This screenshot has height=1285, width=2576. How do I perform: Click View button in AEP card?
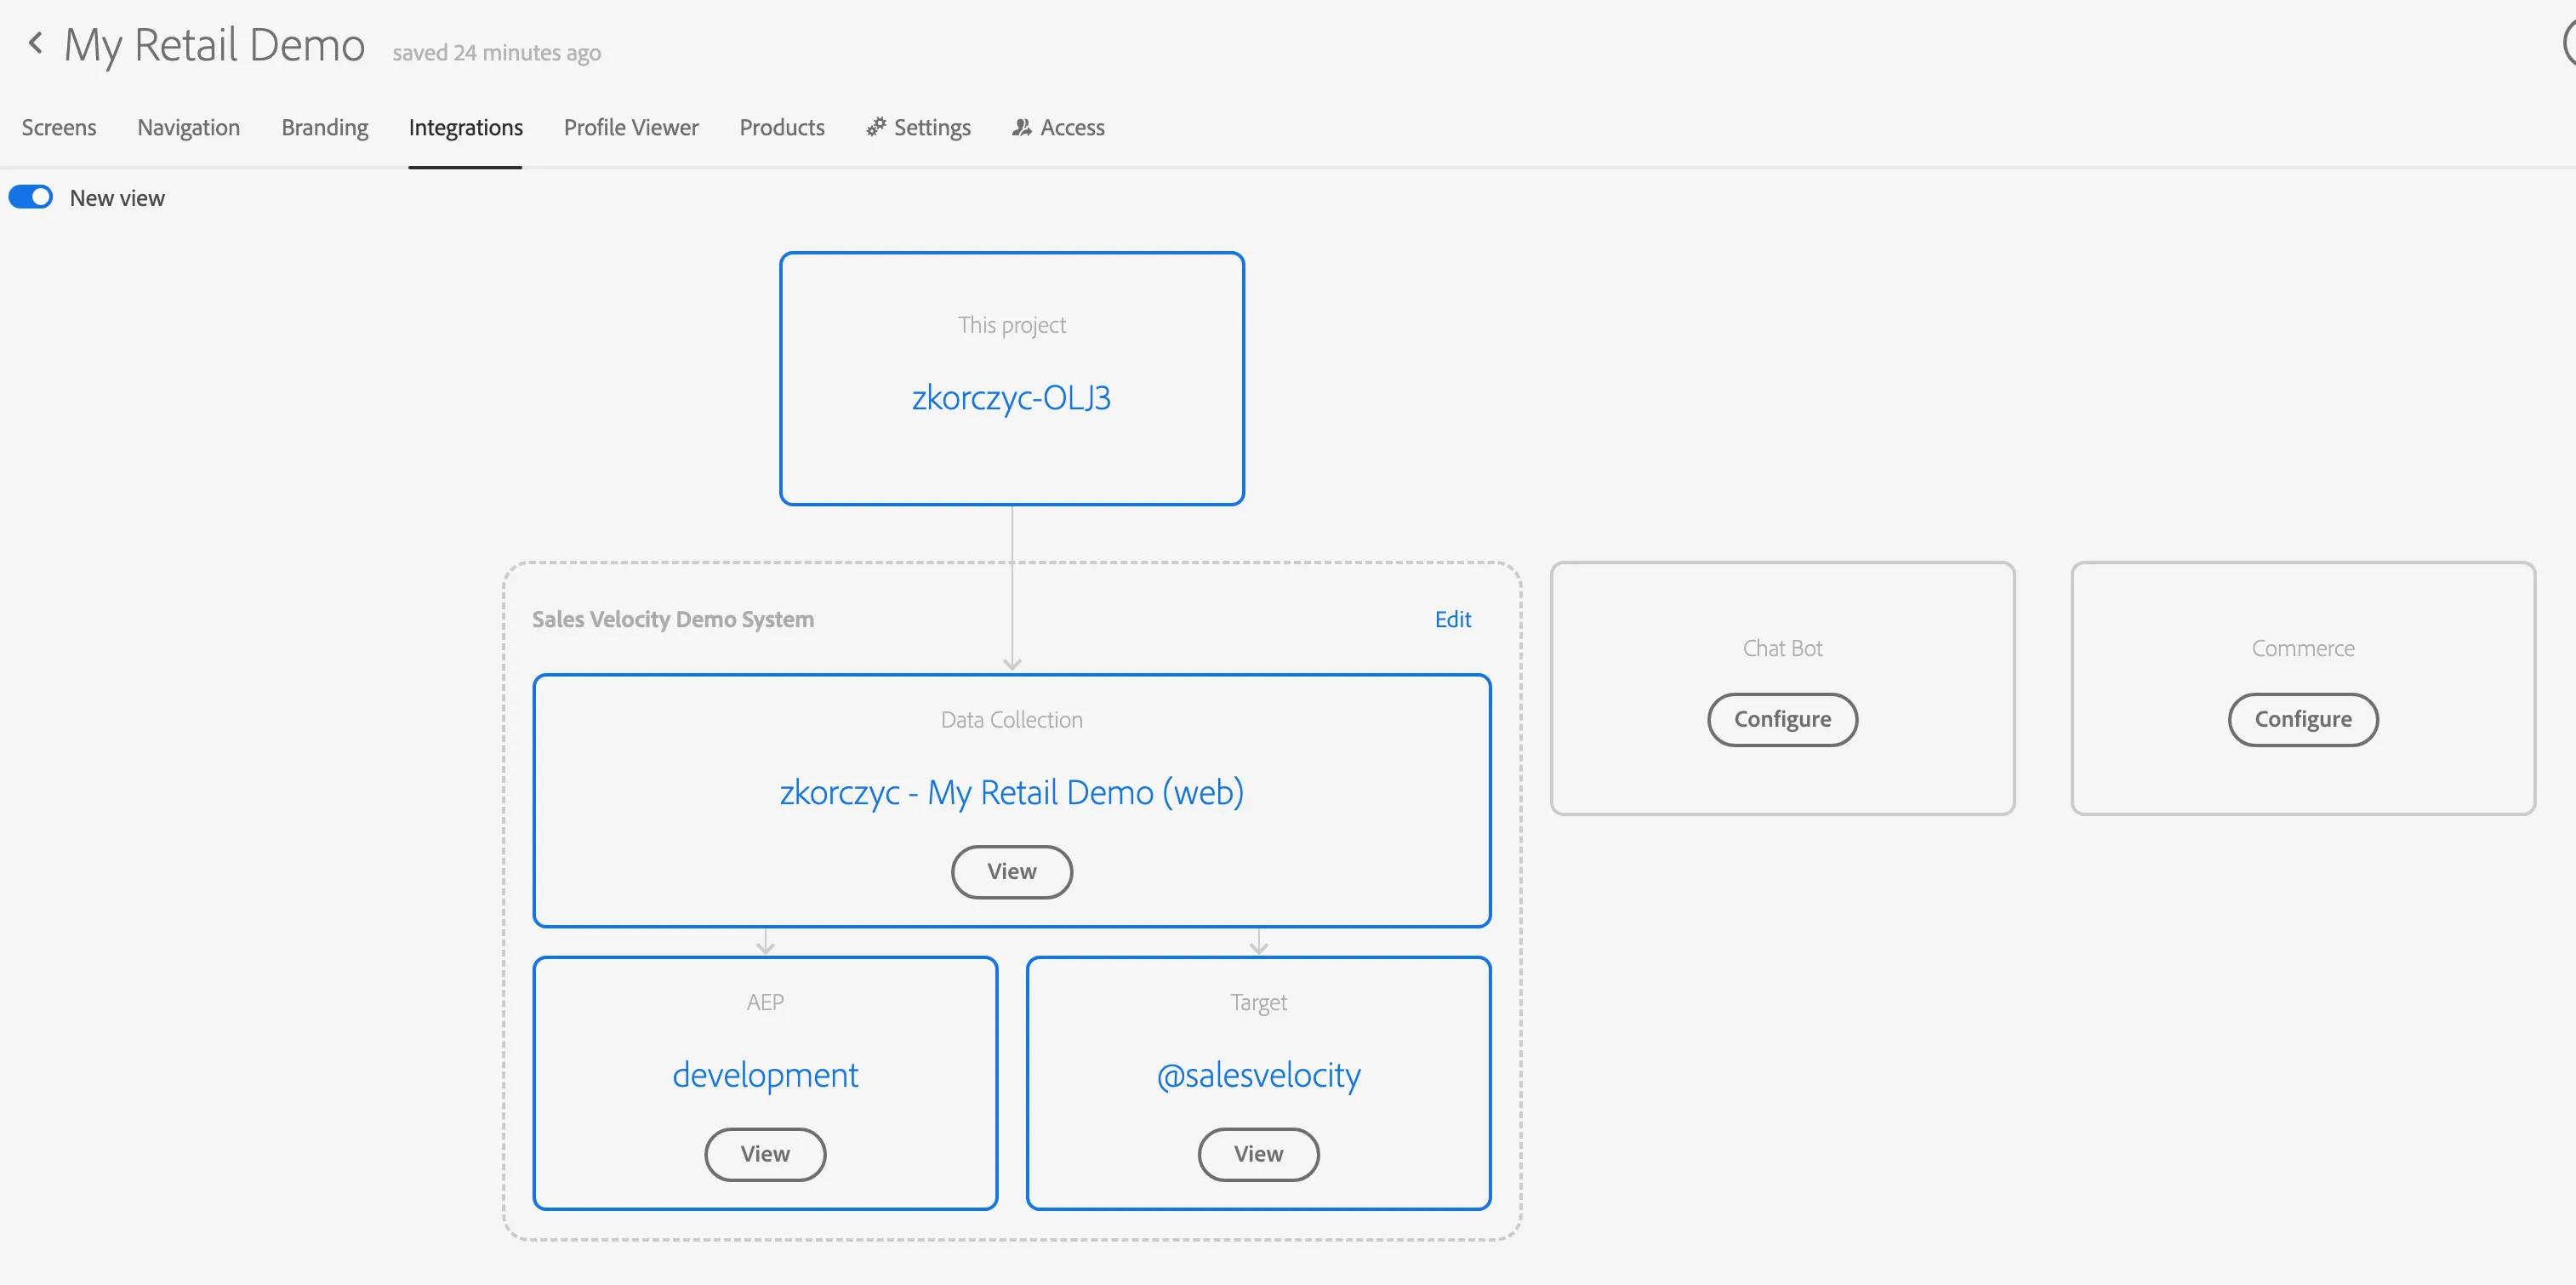click(x=765, y=1154)
